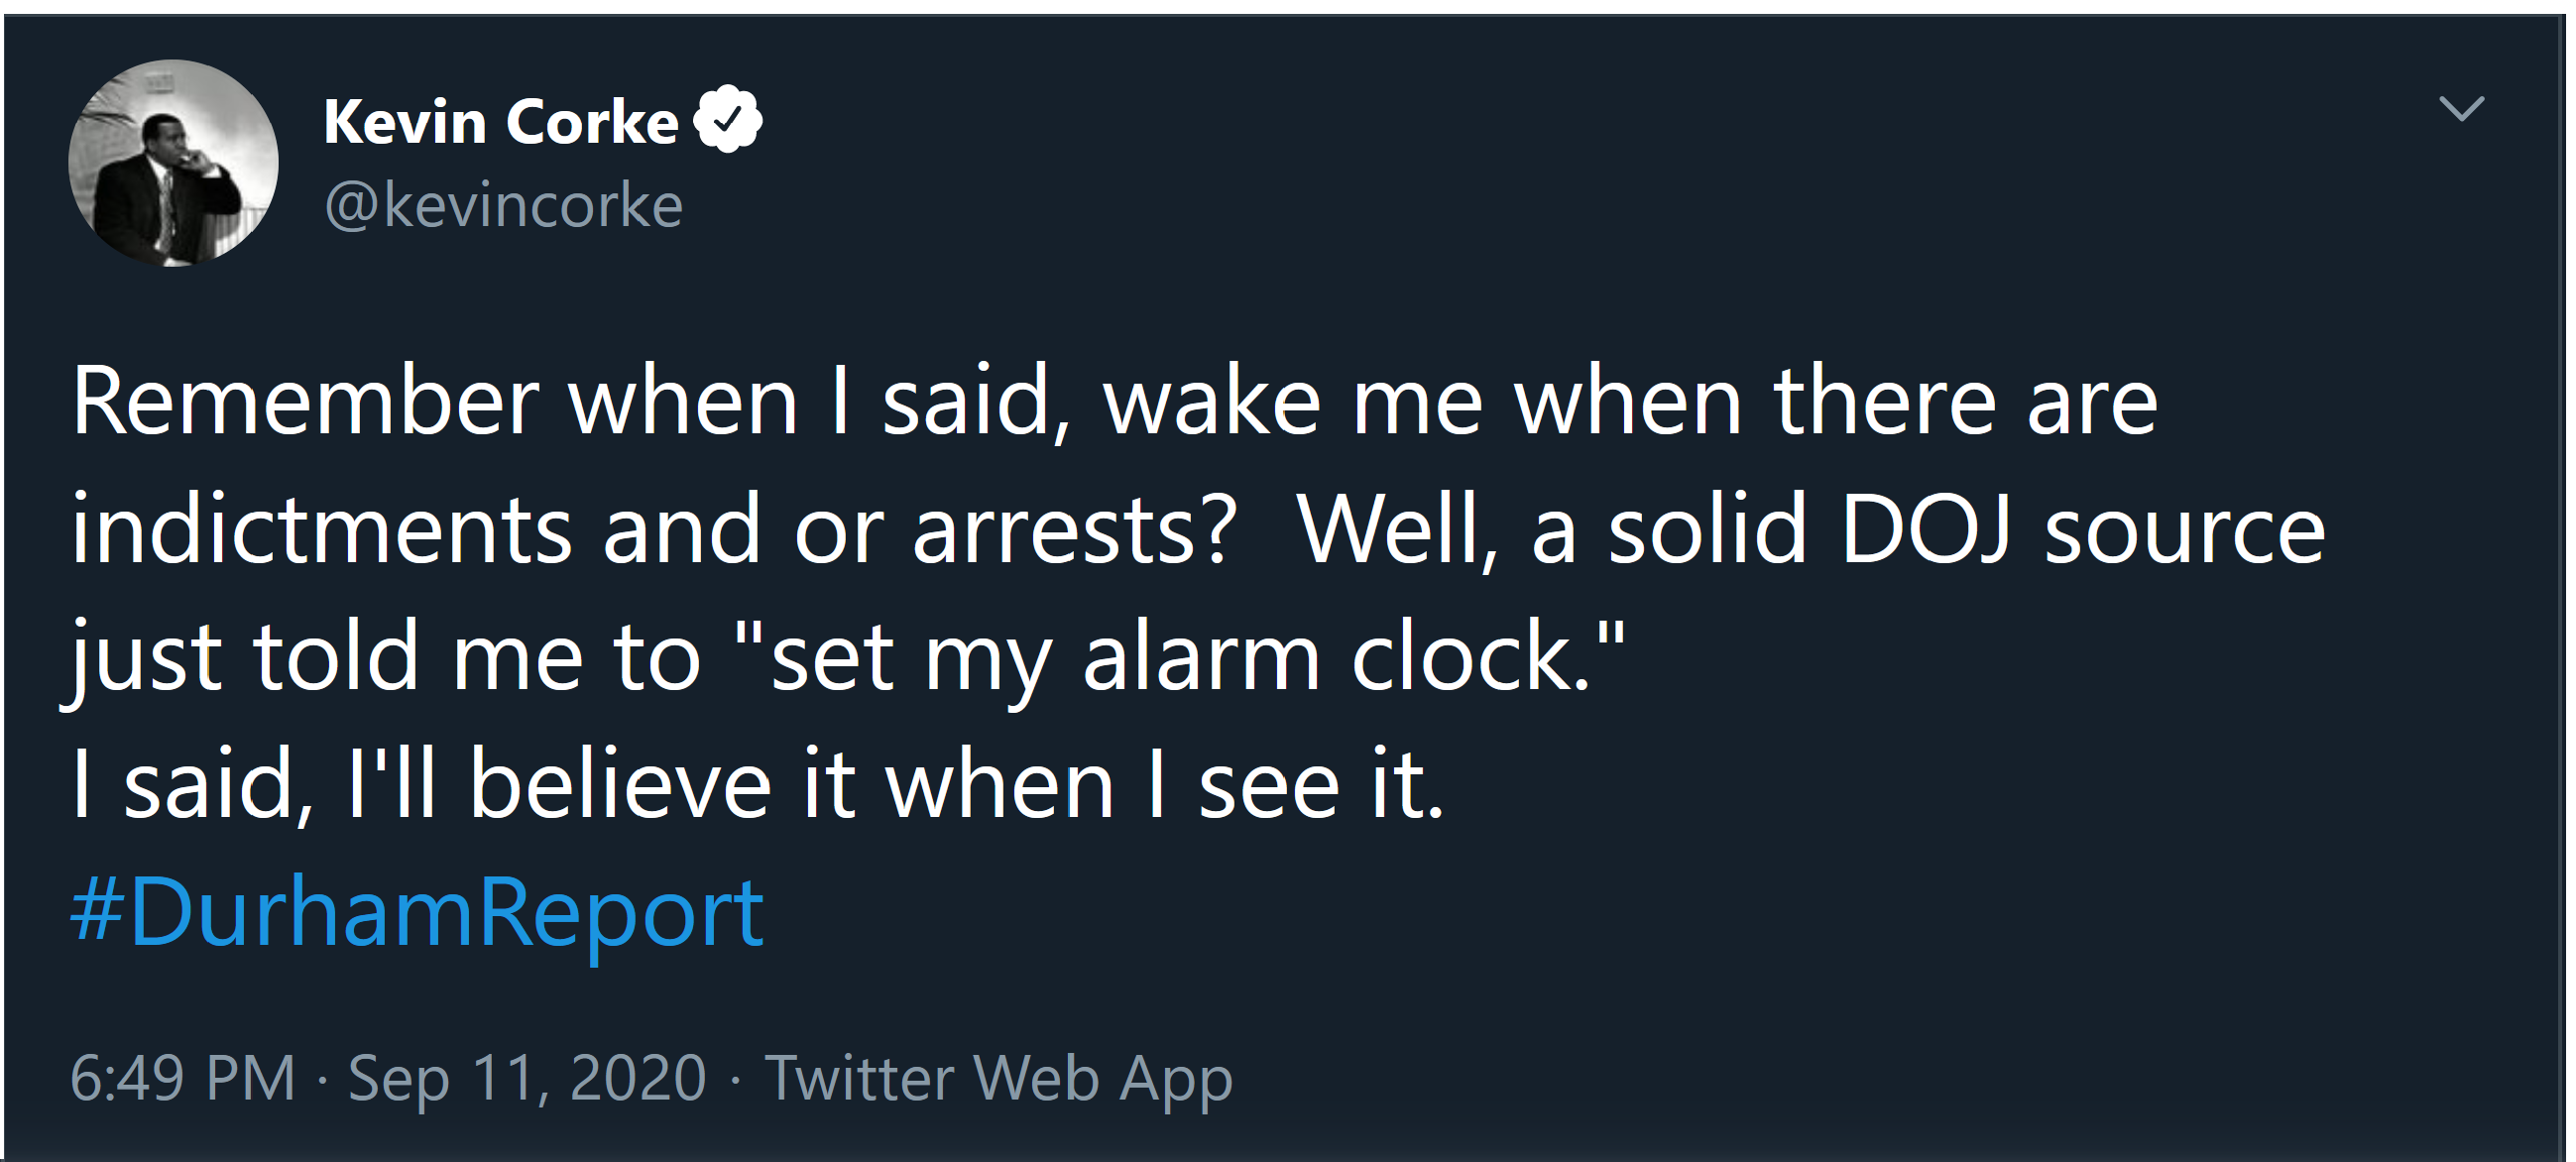Click the word 'arrests?' in the tweet
2576x1162 pixels.
click(x=1075, y=531)
